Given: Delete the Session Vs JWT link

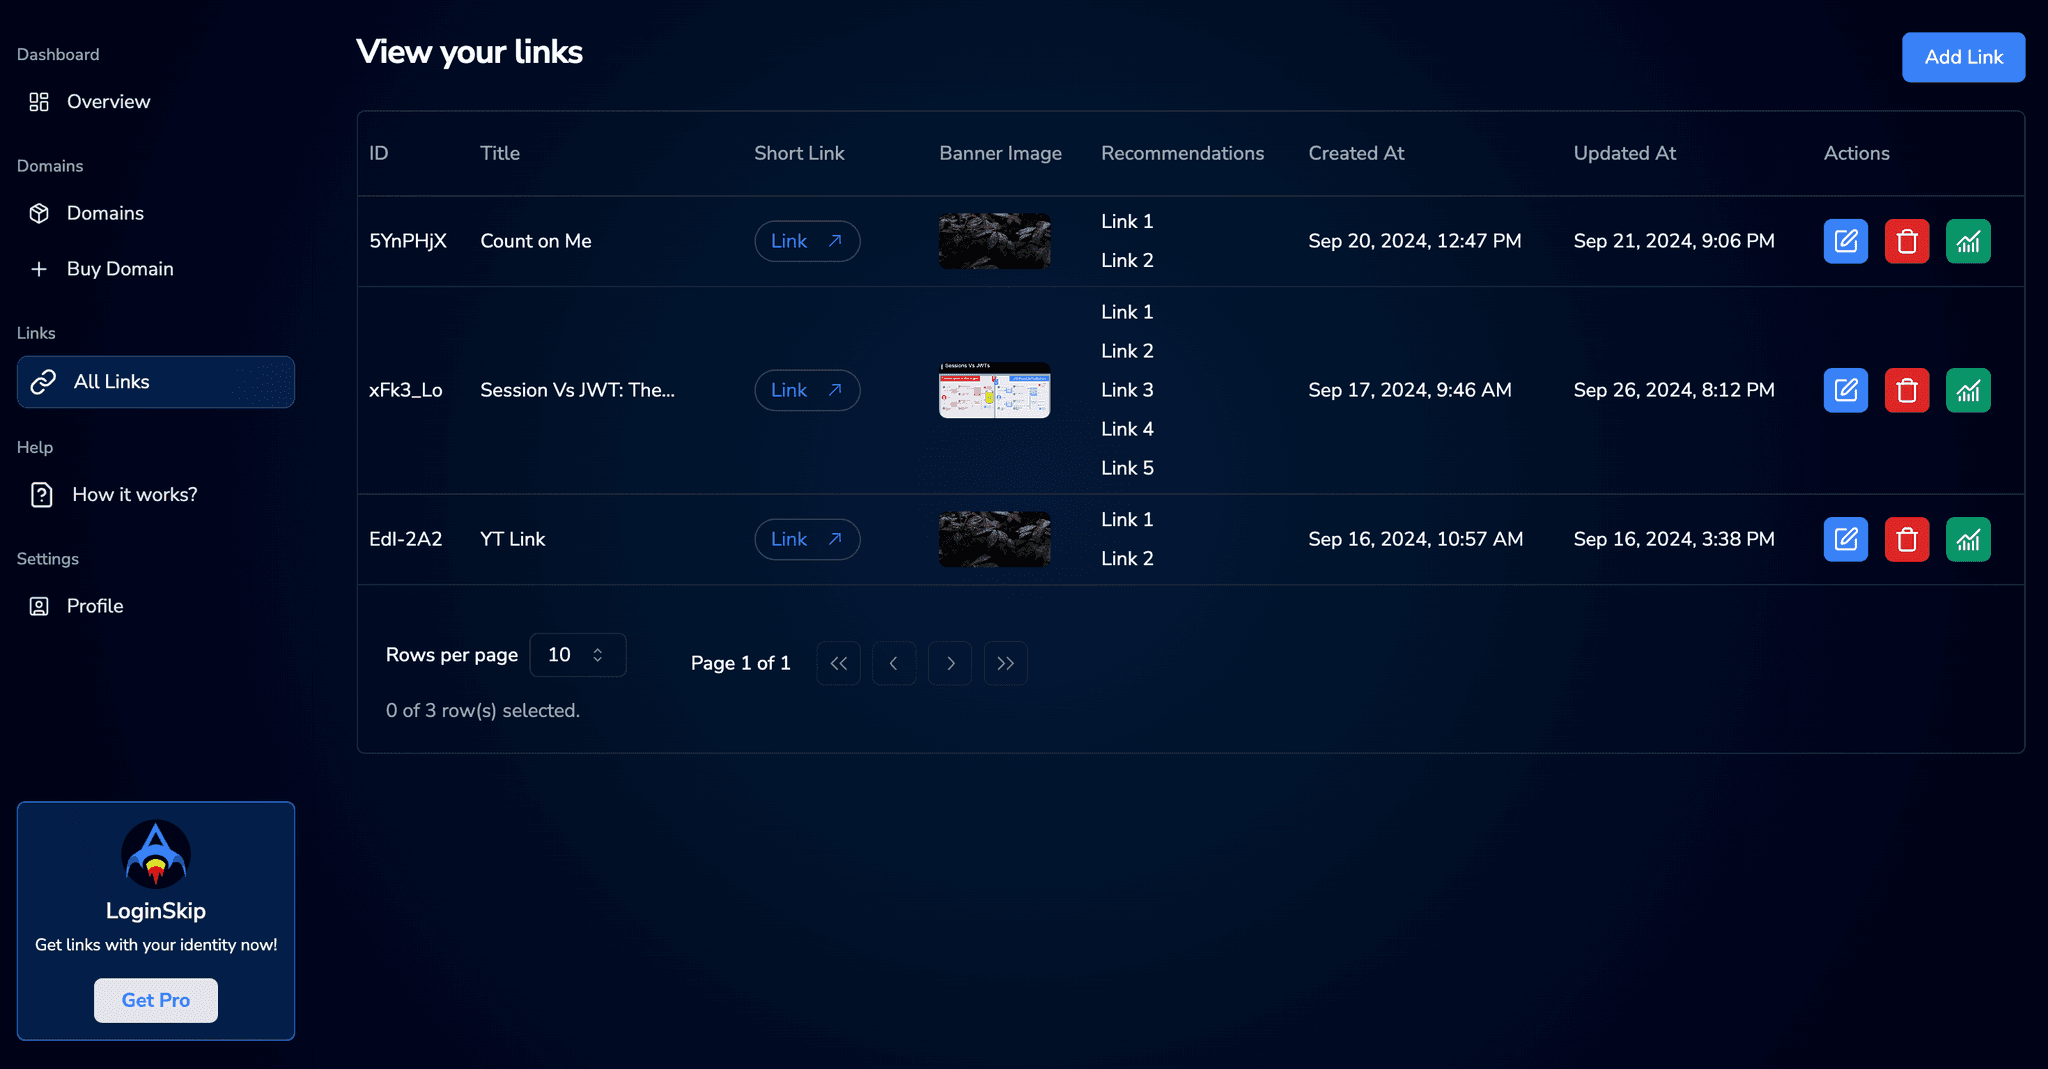Looking at the screenshot, I should coord(1906,390).
